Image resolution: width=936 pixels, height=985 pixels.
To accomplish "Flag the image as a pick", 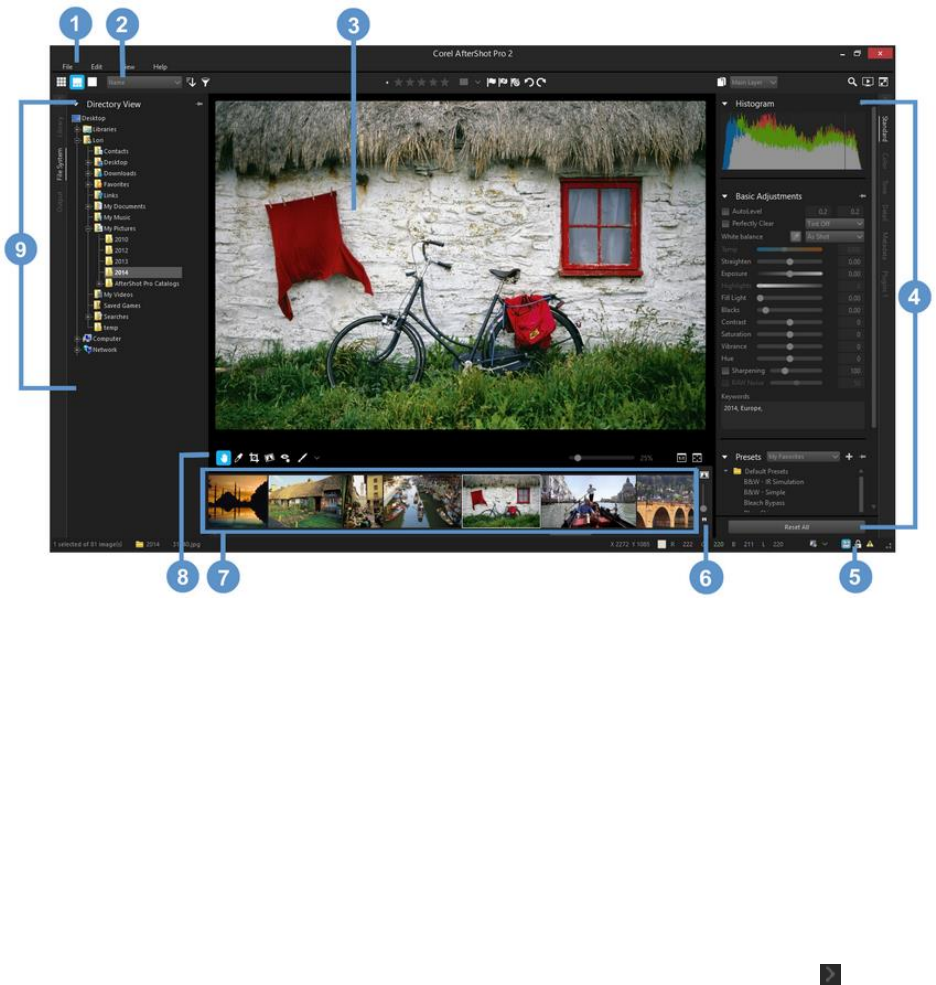I will pos(491,82).
